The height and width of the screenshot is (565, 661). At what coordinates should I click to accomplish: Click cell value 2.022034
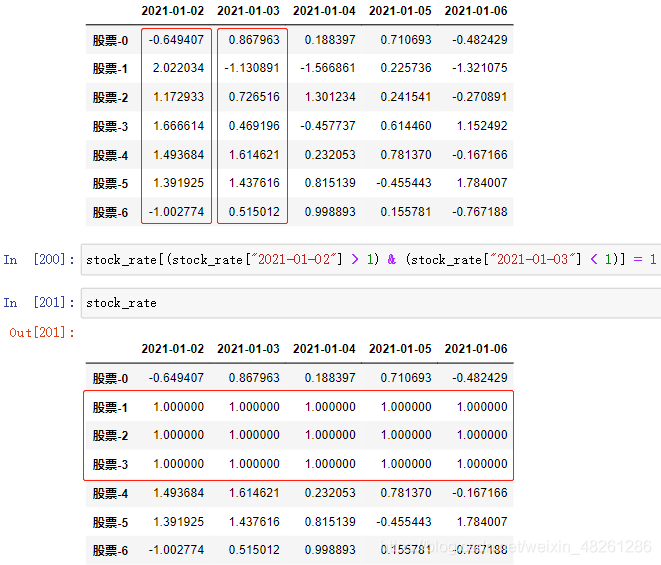(178, 68)
